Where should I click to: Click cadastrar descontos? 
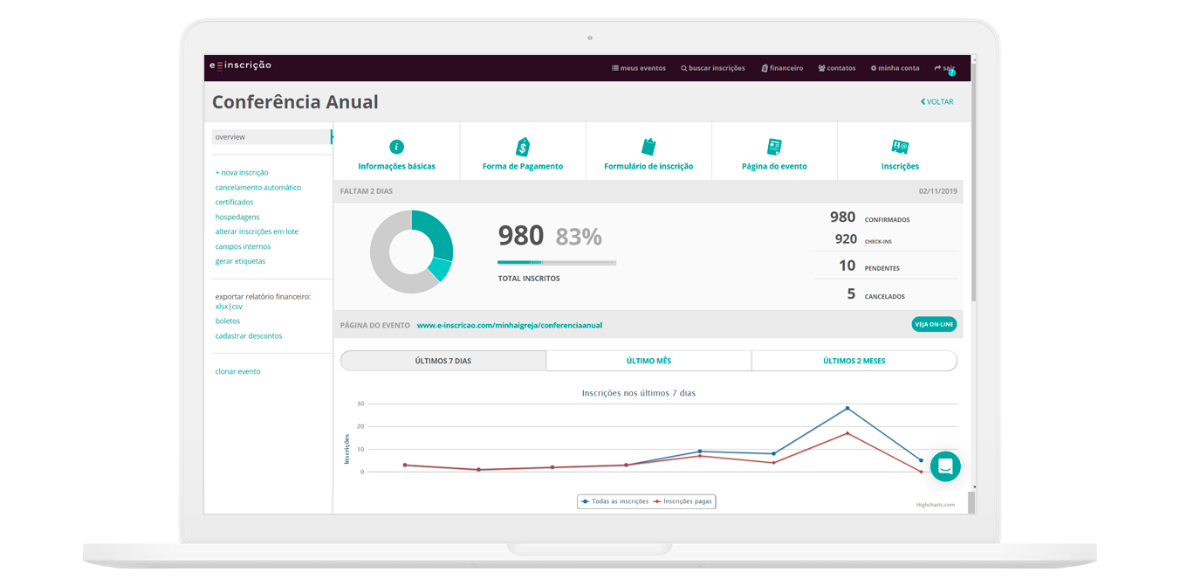tap(248, 336)
